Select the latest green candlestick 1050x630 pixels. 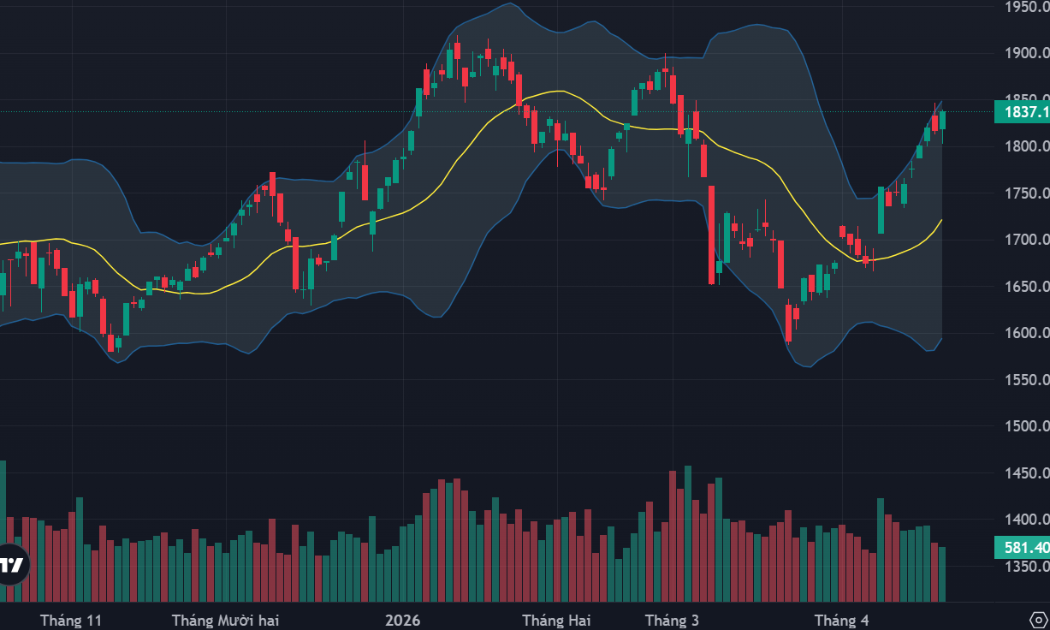pyautogui.click(x=943, y=121)
